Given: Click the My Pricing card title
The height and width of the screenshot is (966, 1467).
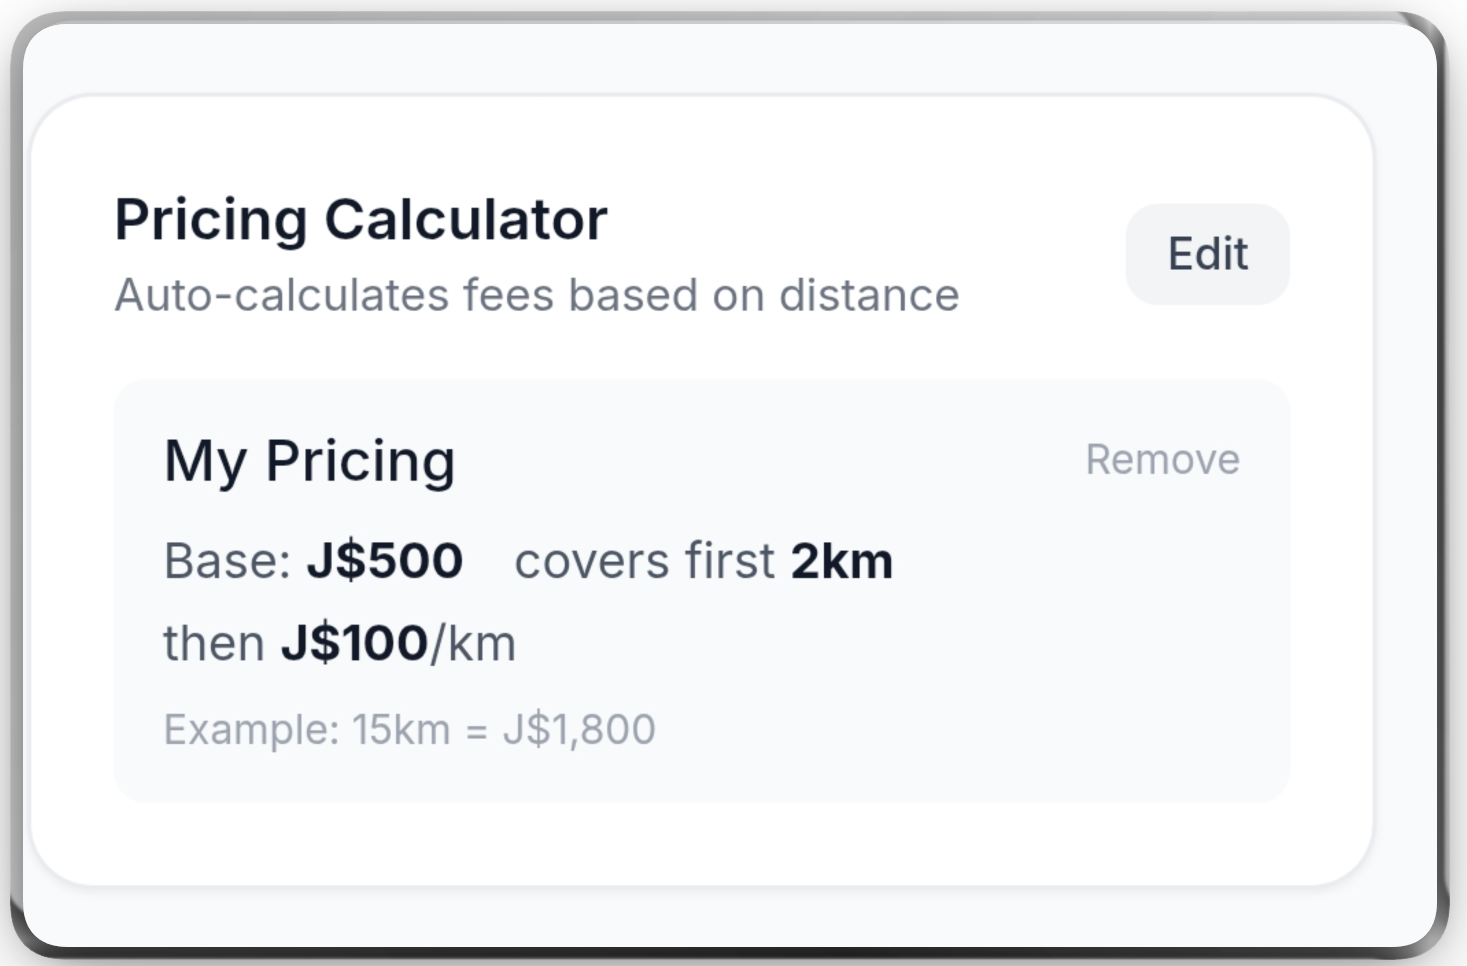Looking at the screenshot, I should click(x=310, y=461).
